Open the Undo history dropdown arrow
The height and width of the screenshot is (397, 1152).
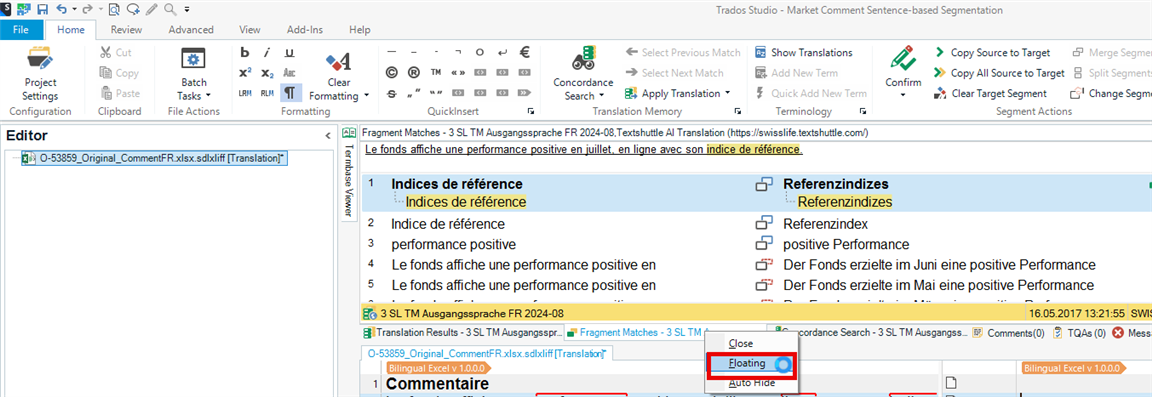(73, 10)
